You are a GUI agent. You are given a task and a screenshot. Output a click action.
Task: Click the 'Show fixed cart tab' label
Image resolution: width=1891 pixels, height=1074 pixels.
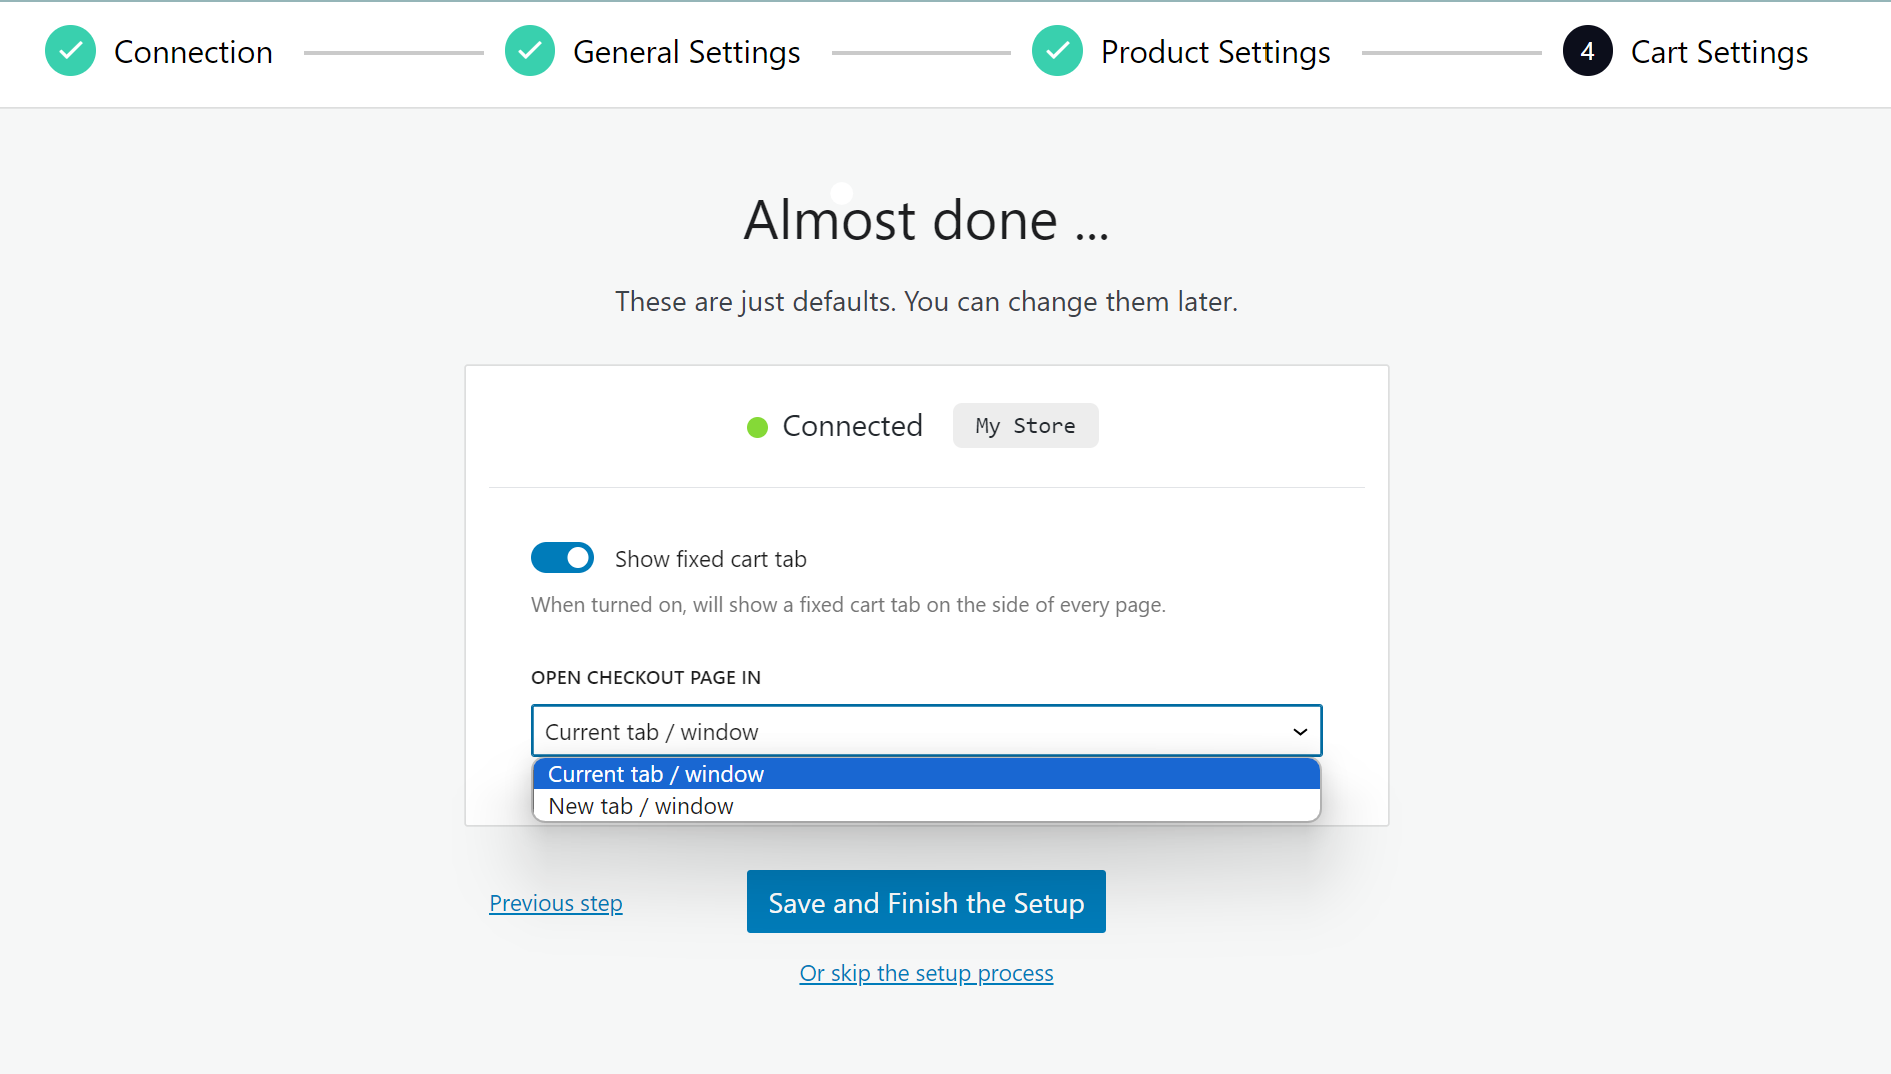coord(710,559)
